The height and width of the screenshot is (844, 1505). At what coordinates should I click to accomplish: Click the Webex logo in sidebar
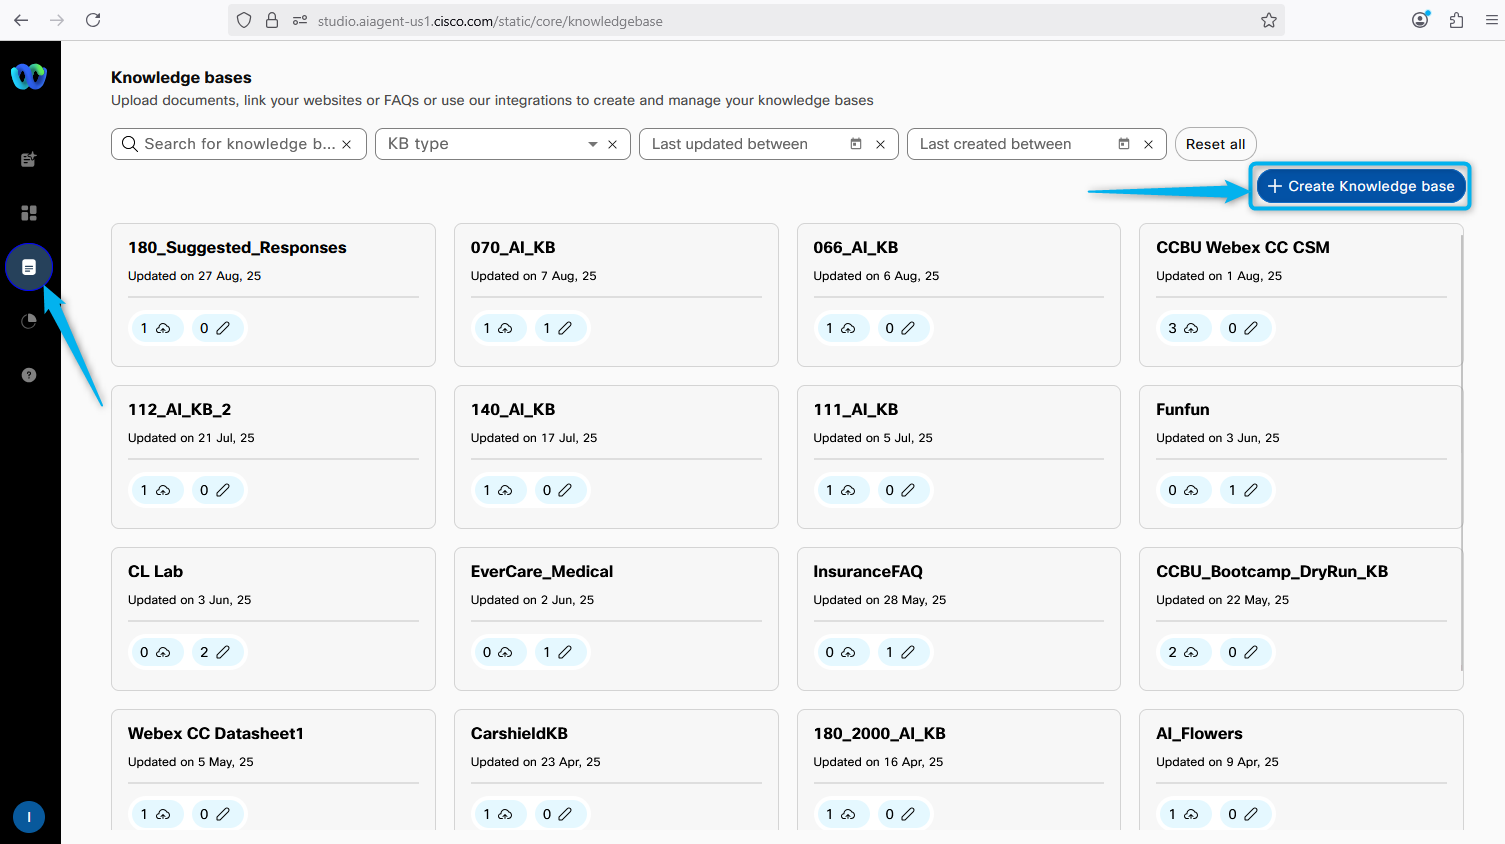29,77
